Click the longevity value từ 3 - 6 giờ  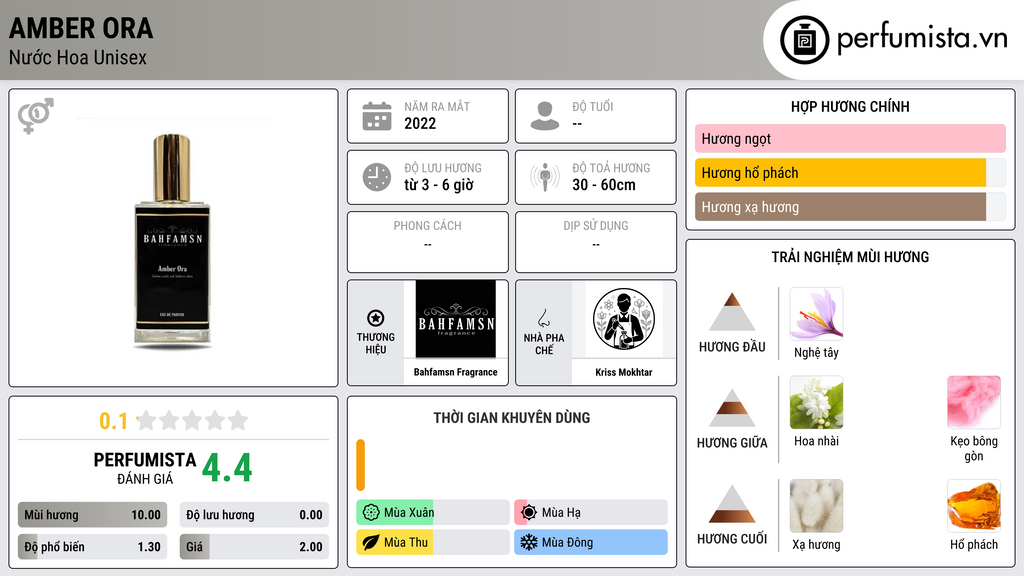[x=439, y=185]
